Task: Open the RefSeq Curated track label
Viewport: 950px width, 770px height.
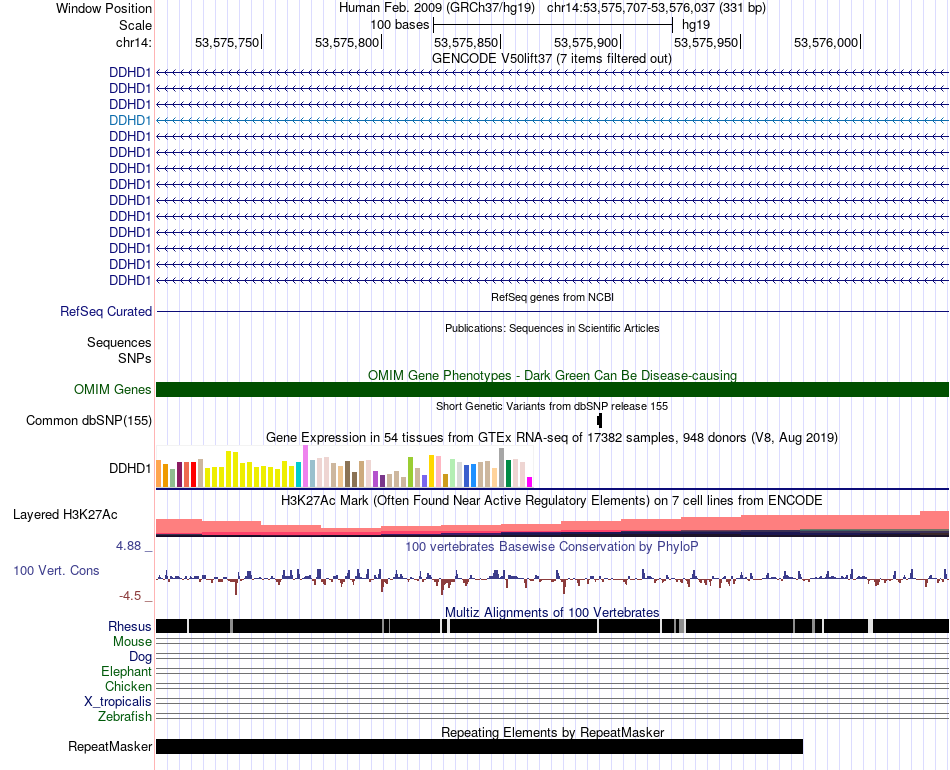Action: 105,311
